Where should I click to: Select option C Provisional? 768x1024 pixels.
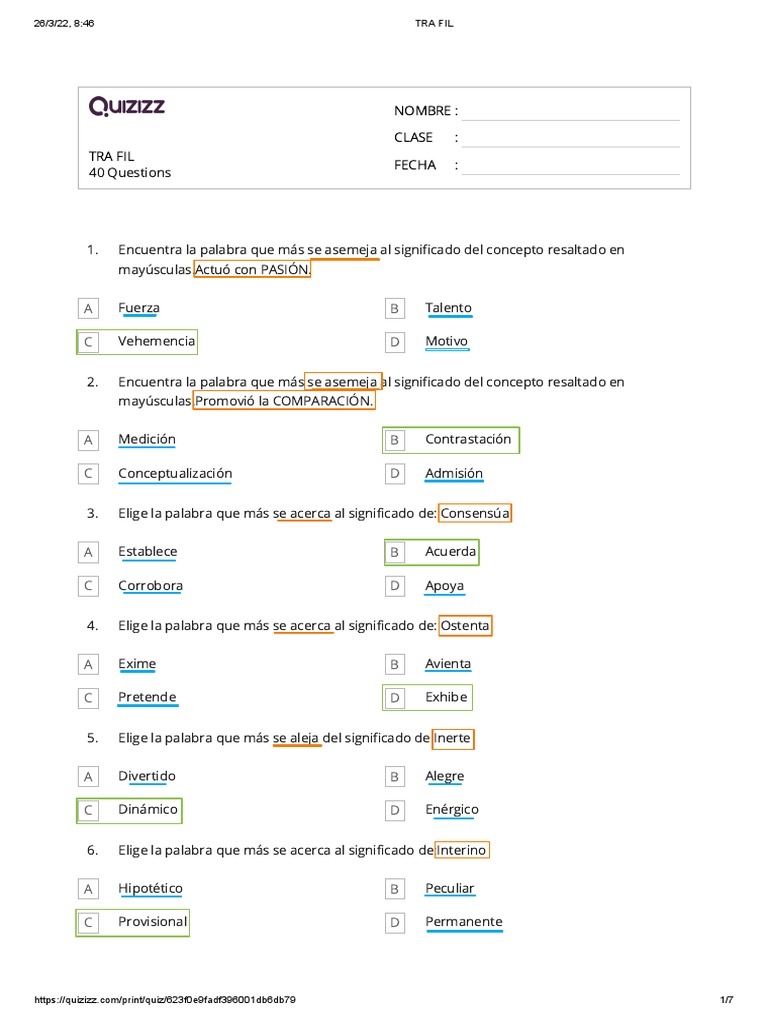pyautogui.click(x=152, y=922)
